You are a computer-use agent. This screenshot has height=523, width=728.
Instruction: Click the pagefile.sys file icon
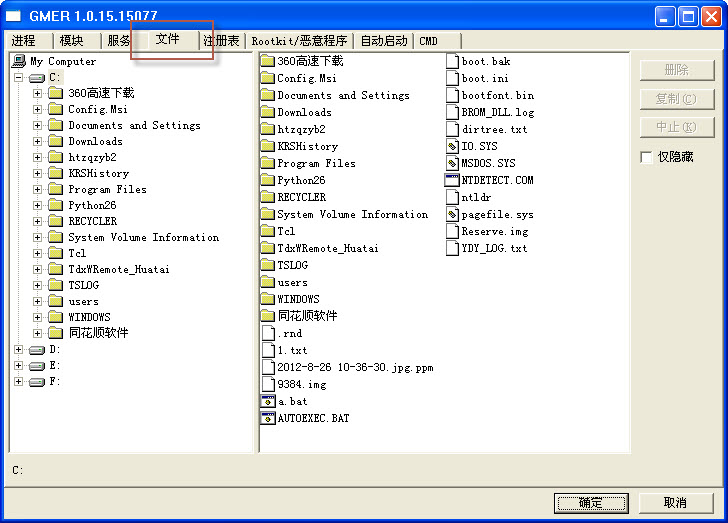(452, 214)
